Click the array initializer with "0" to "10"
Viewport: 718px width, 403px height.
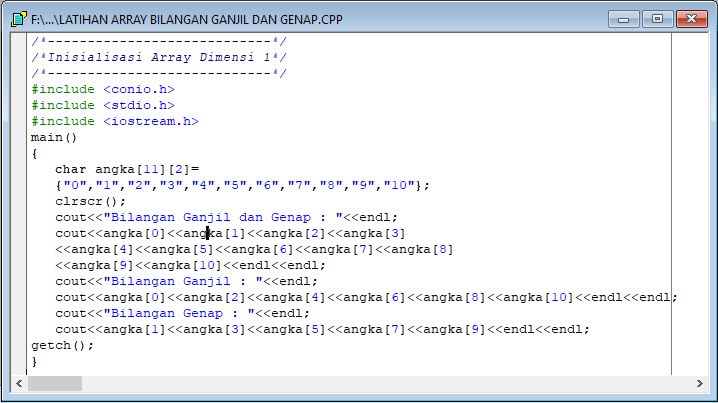click(x=243, y=185)
